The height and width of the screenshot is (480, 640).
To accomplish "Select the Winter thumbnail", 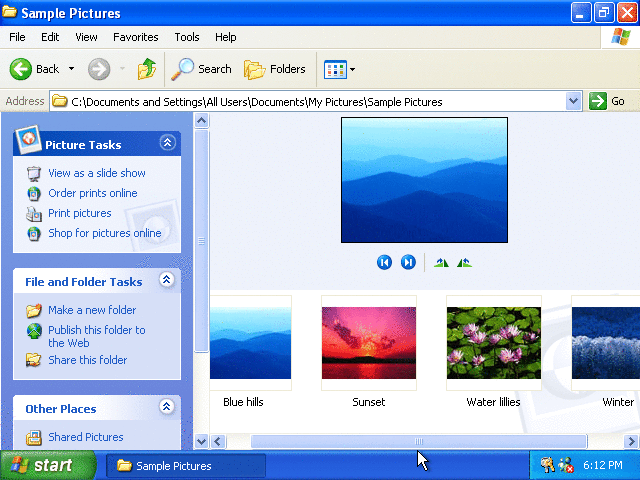I will click(606, 343).
